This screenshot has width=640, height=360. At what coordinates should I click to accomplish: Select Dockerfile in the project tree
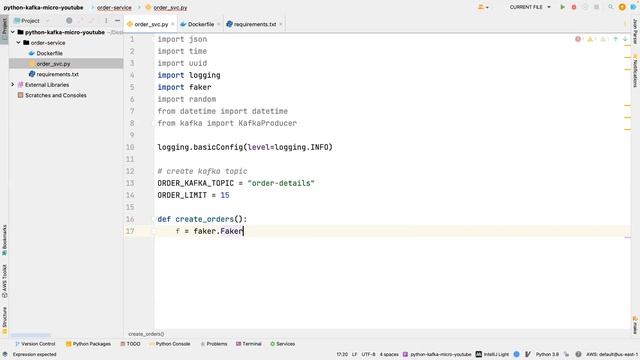tap(49, 53)
